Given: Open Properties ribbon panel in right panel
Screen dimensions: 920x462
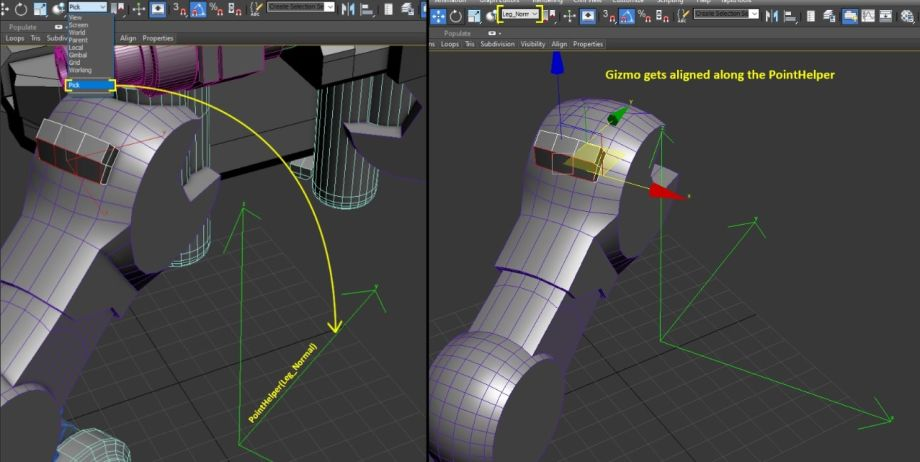Looking at the screenshot, I should (588, 44).
